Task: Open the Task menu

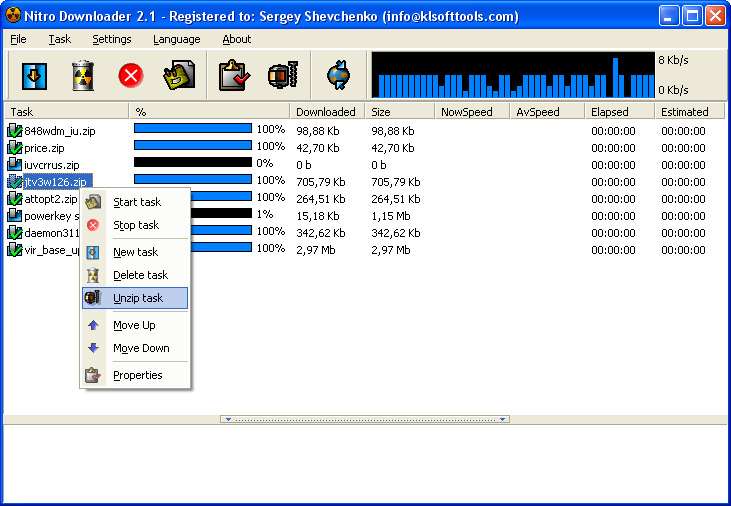Action: [60, 39]
